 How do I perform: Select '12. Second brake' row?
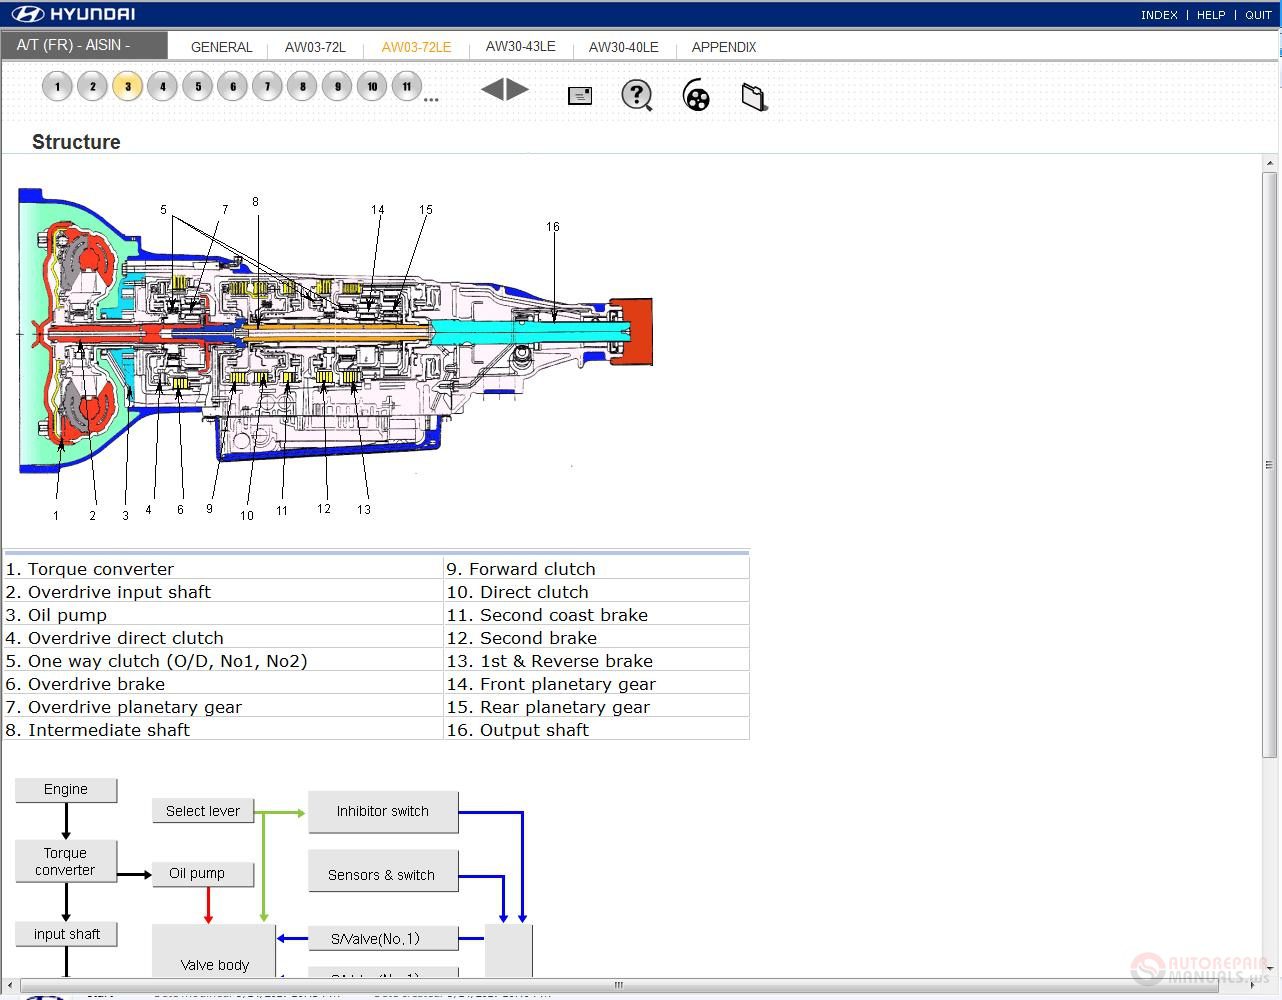pyautogui.click(x=596, y=637)
